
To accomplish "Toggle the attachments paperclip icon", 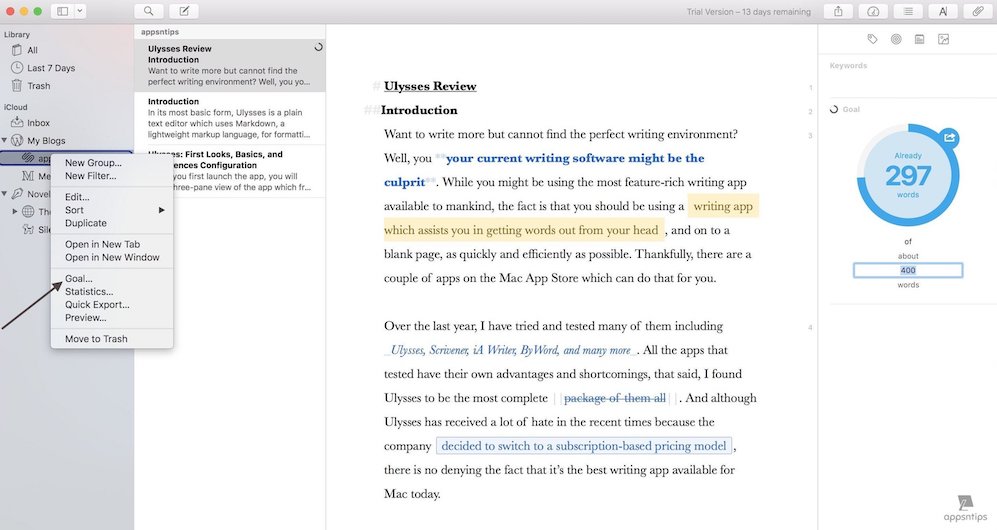I will pyautogui.click(x=977, y=11).
